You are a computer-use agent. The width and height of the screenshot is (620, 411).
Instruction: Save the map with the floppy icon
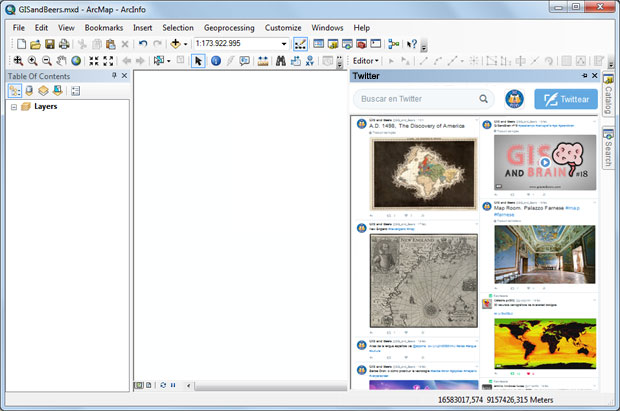pyautogui.click(x=49, y=44)
